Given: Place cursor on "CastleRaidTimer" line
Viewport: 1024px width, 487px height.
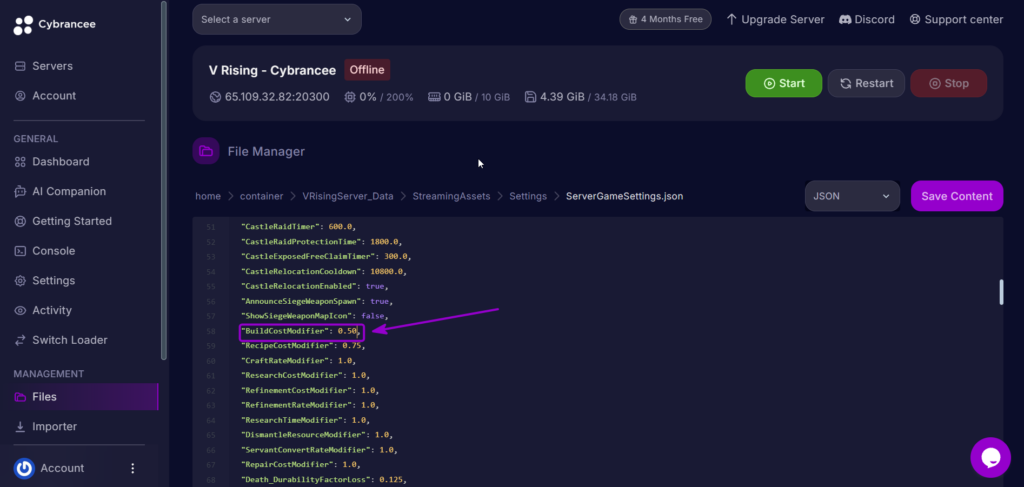Looking at the screenshot, I should [298, 227].
